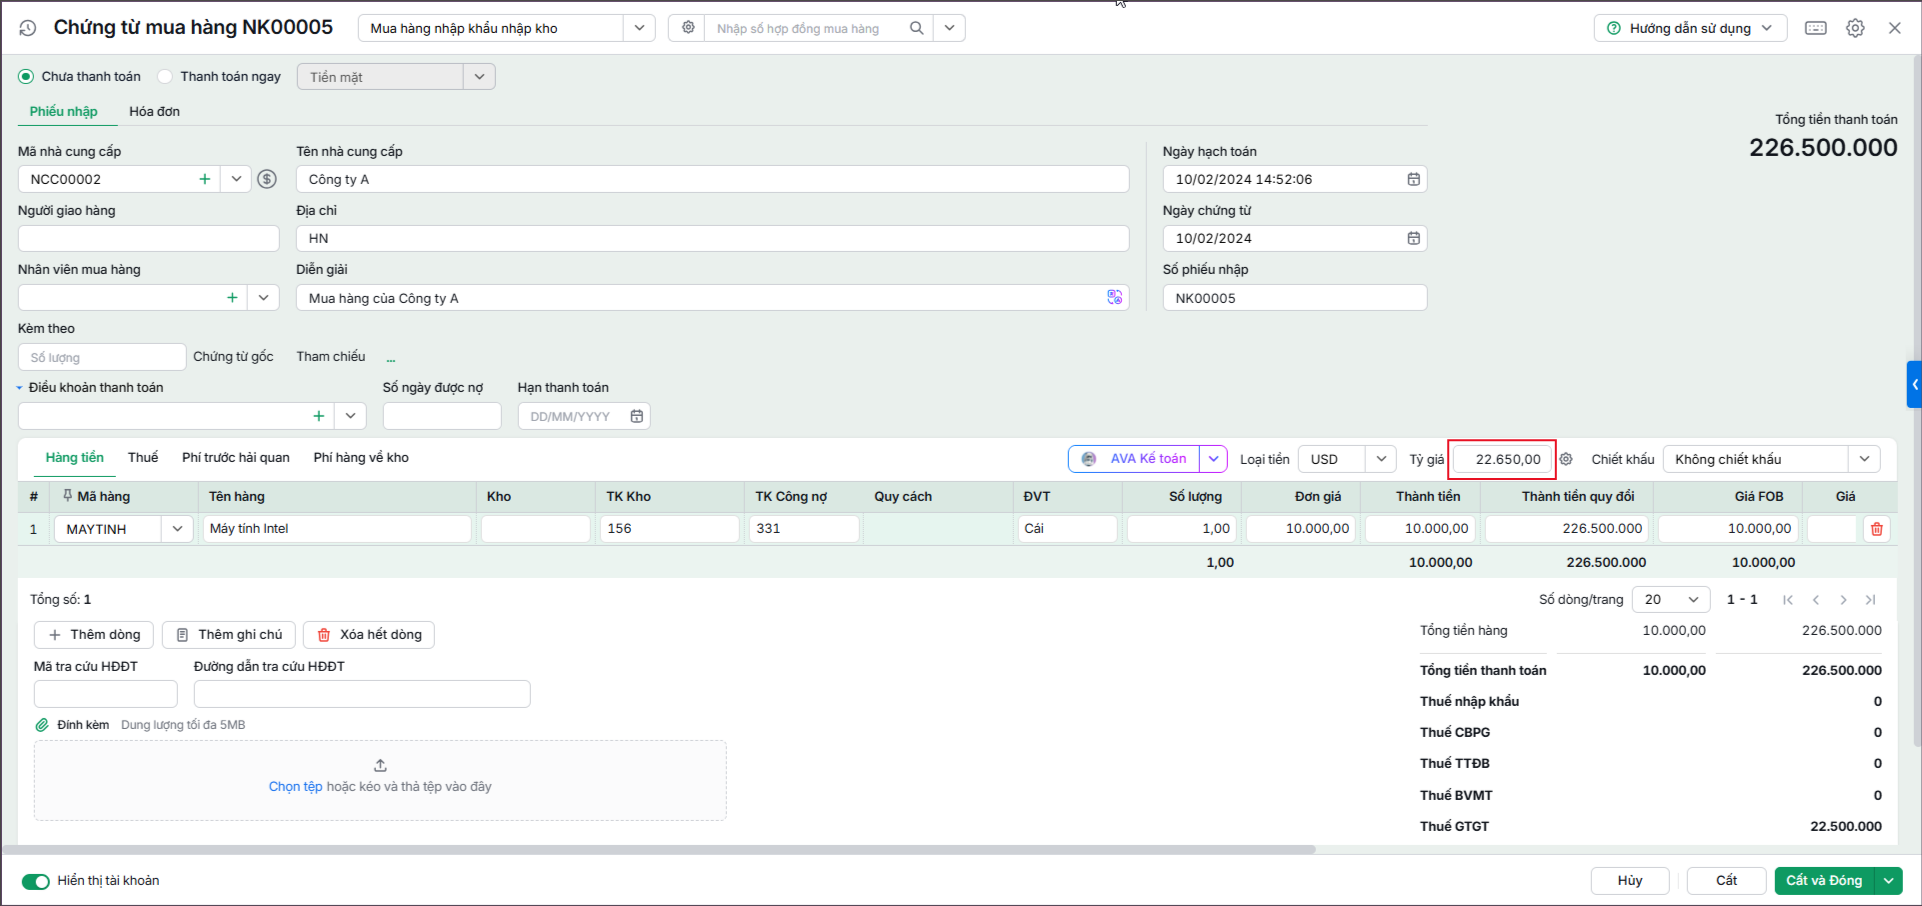The width and height of the screenshot is (1922, 906).
Task: Expand the Loại tiền USD dropdown
Action: tap(1381, 459)
